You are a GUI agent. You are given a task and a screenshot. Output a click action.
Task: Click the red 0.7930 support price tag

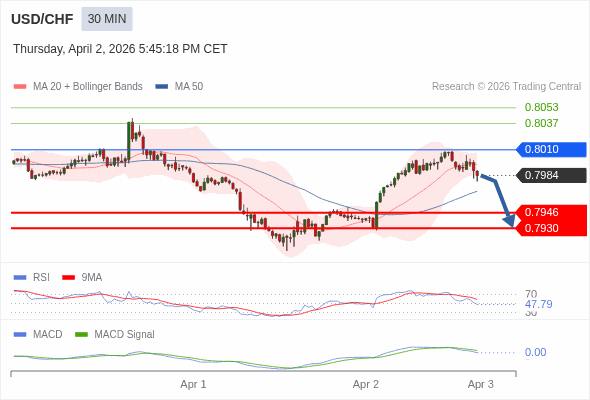(551, 228)
